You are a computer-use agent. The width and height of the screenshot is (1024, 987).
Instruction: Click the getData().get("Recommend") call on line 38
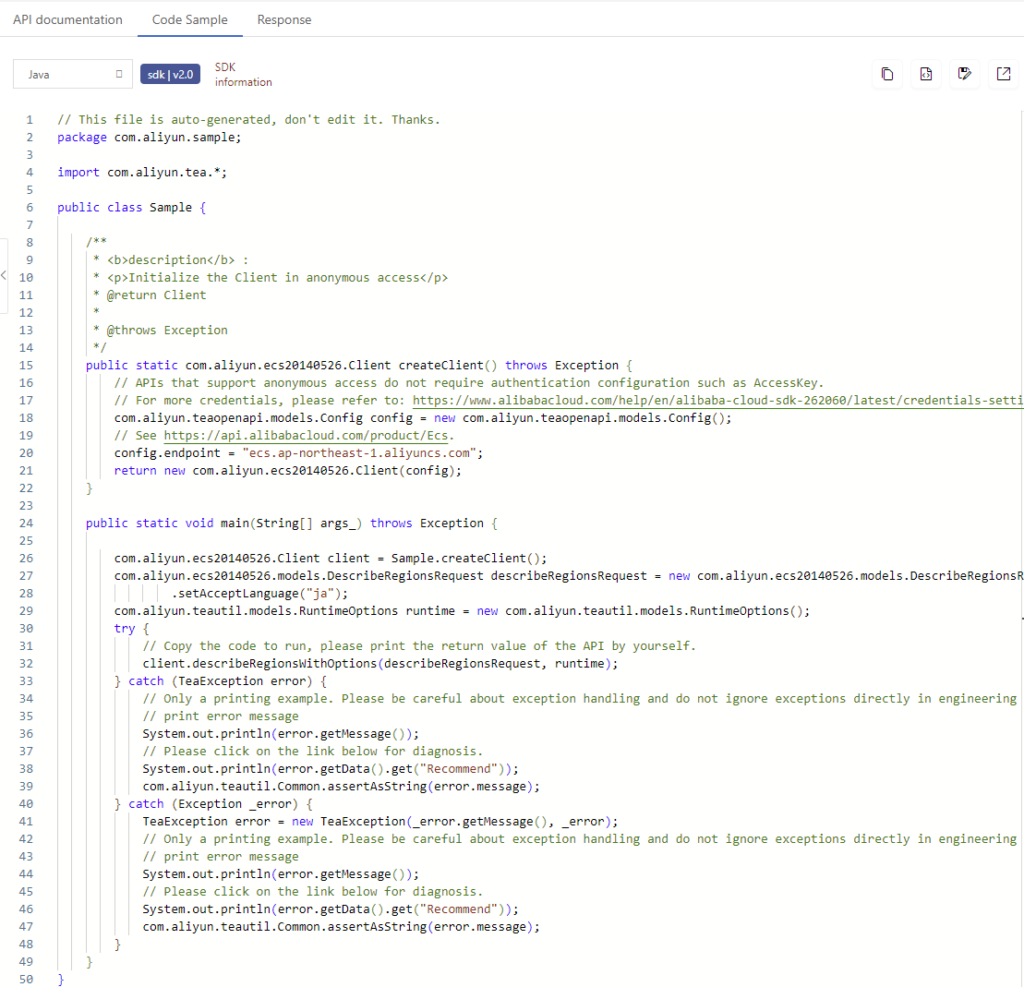pos(330,769)
